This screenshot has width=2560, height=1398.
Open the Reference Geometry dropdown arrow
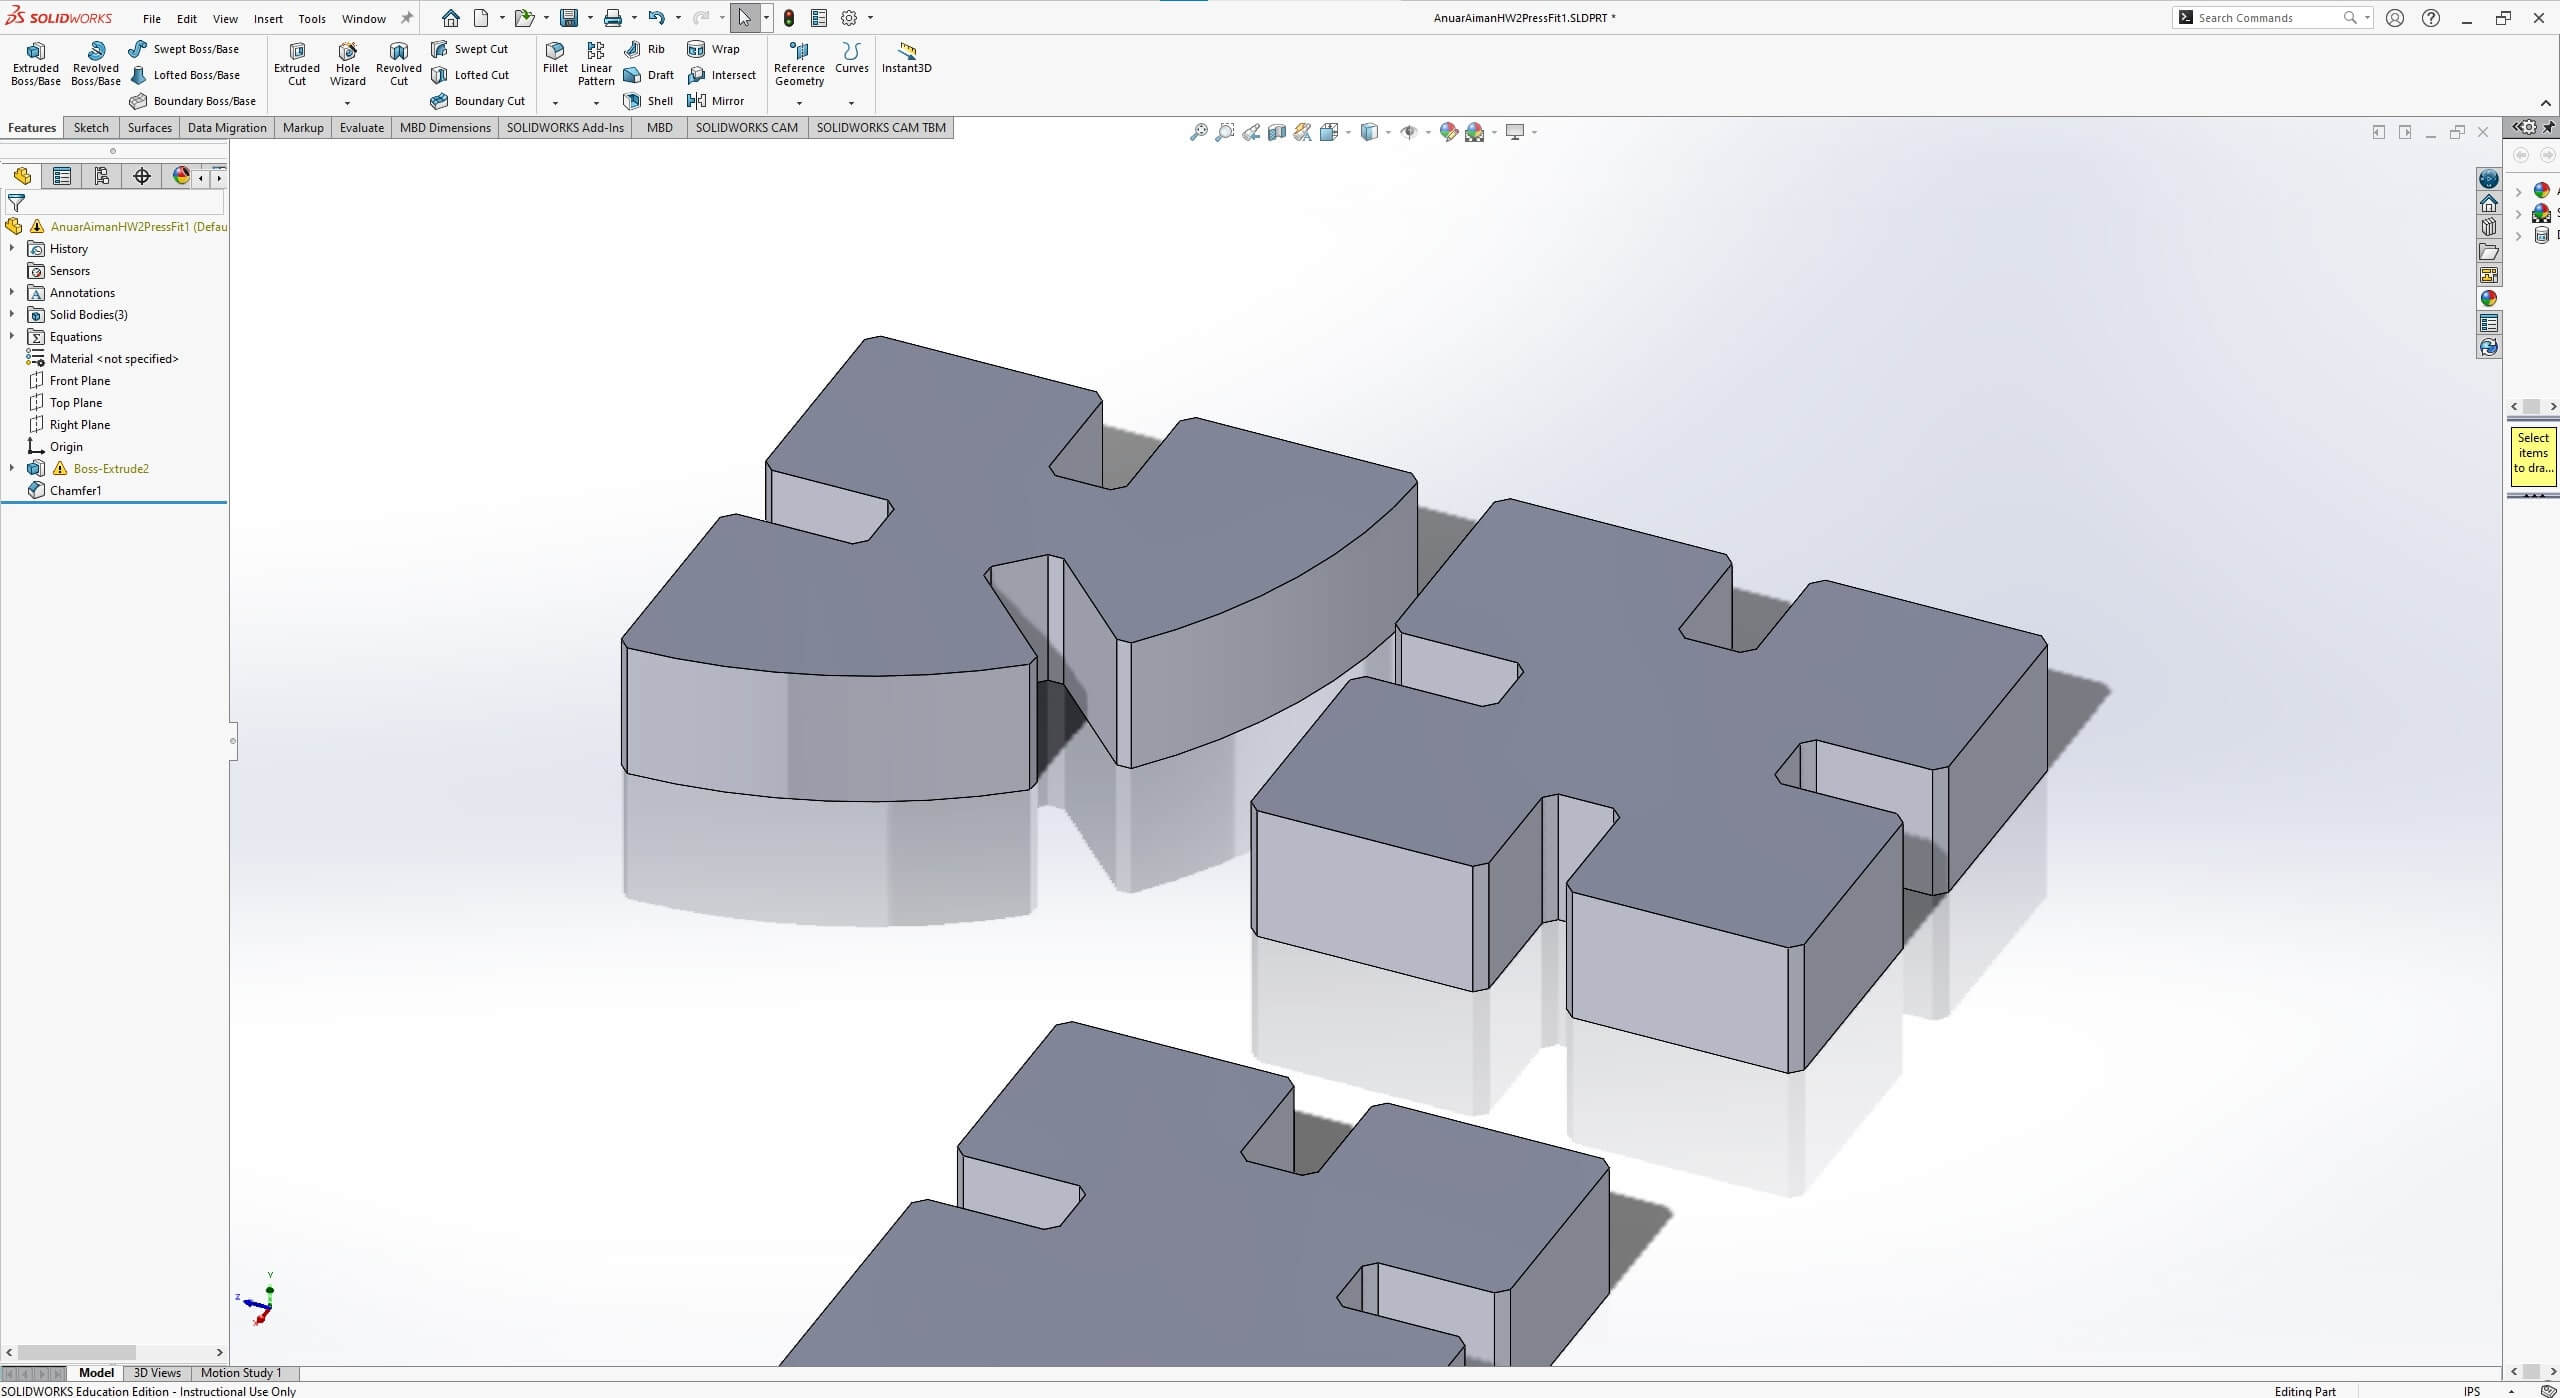(x=799, y=103)
